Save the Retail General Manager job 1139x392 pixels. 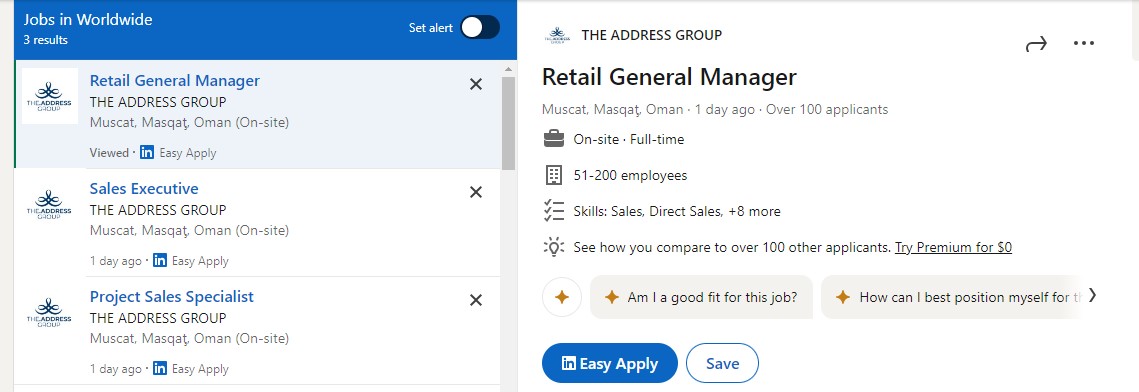(x=722, y=363)
